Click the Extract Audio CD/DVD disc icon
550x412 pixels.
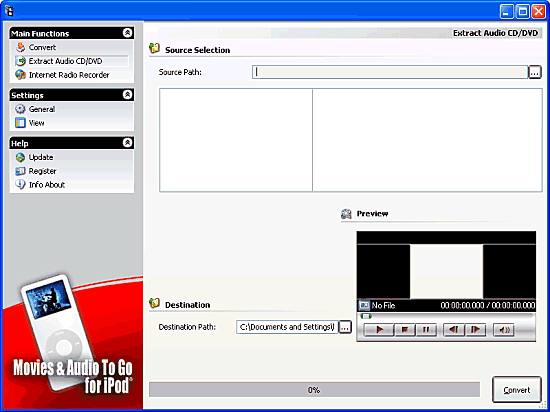click(x=21, y=61)
